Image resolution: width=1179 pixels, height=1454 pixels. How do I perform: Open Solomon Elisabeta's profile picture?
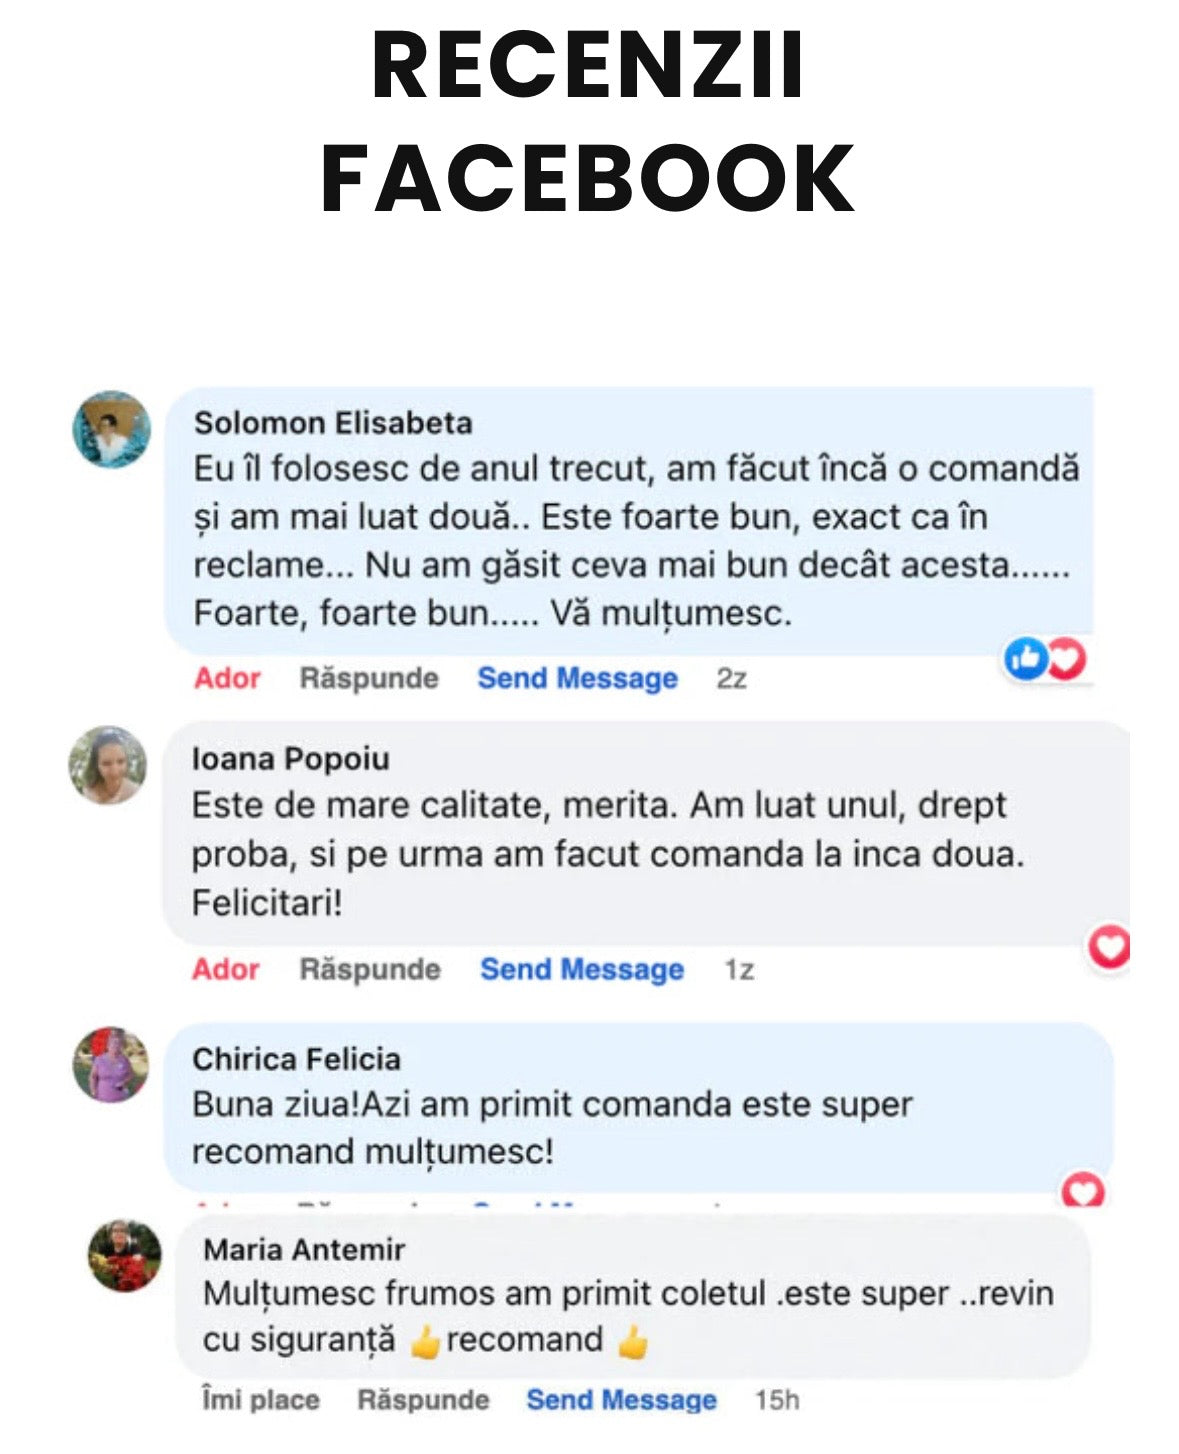click(112, 429)
